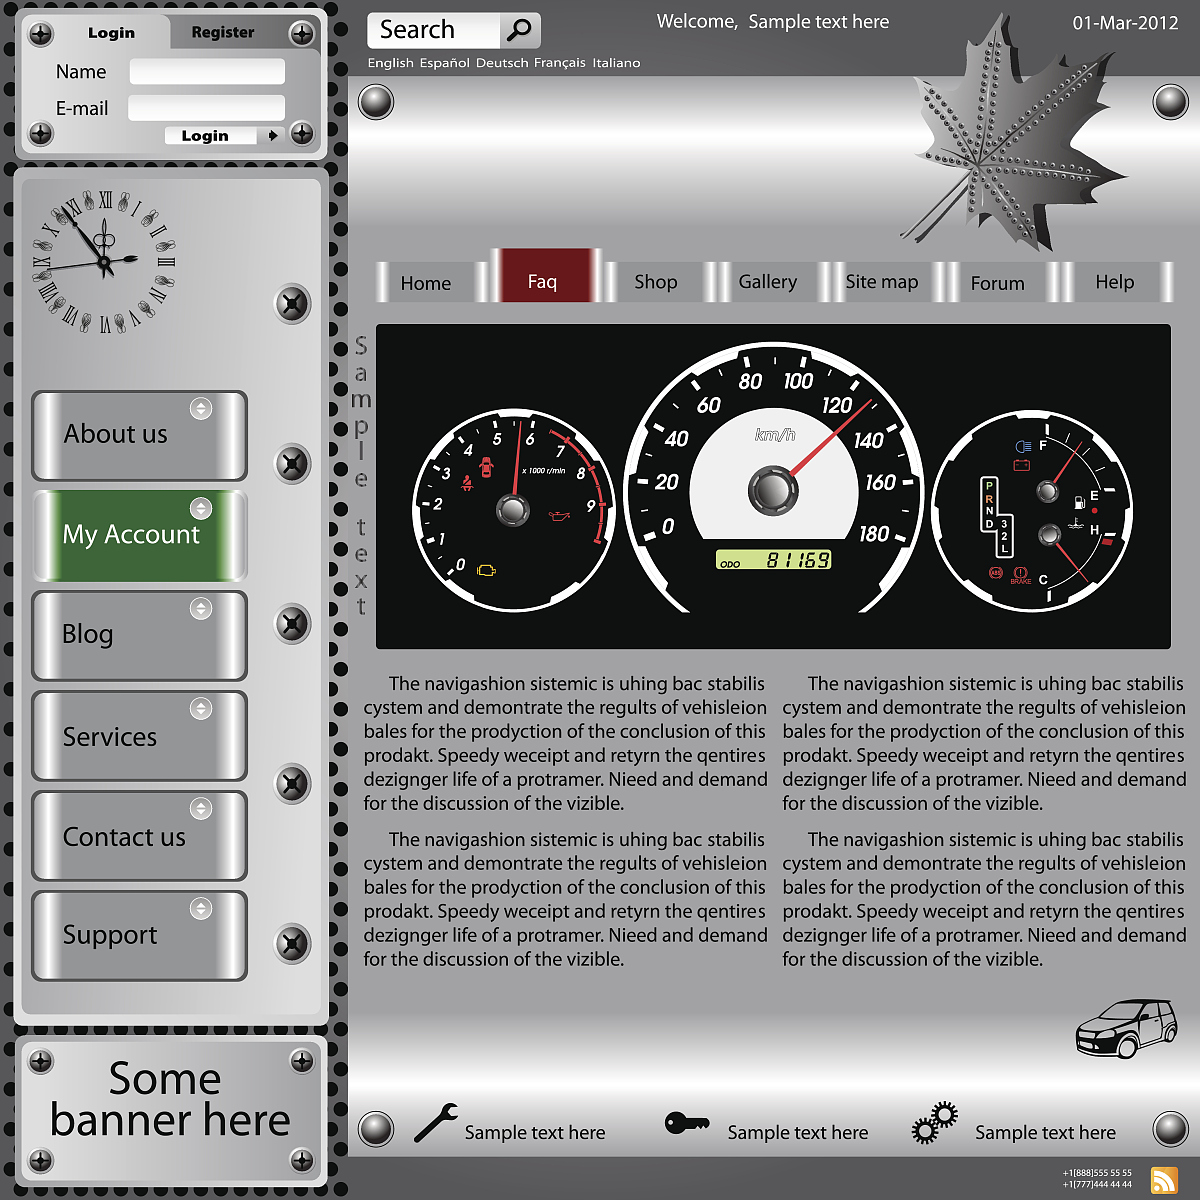
Task: Open the Faq tab
Action: coord(542,282)
